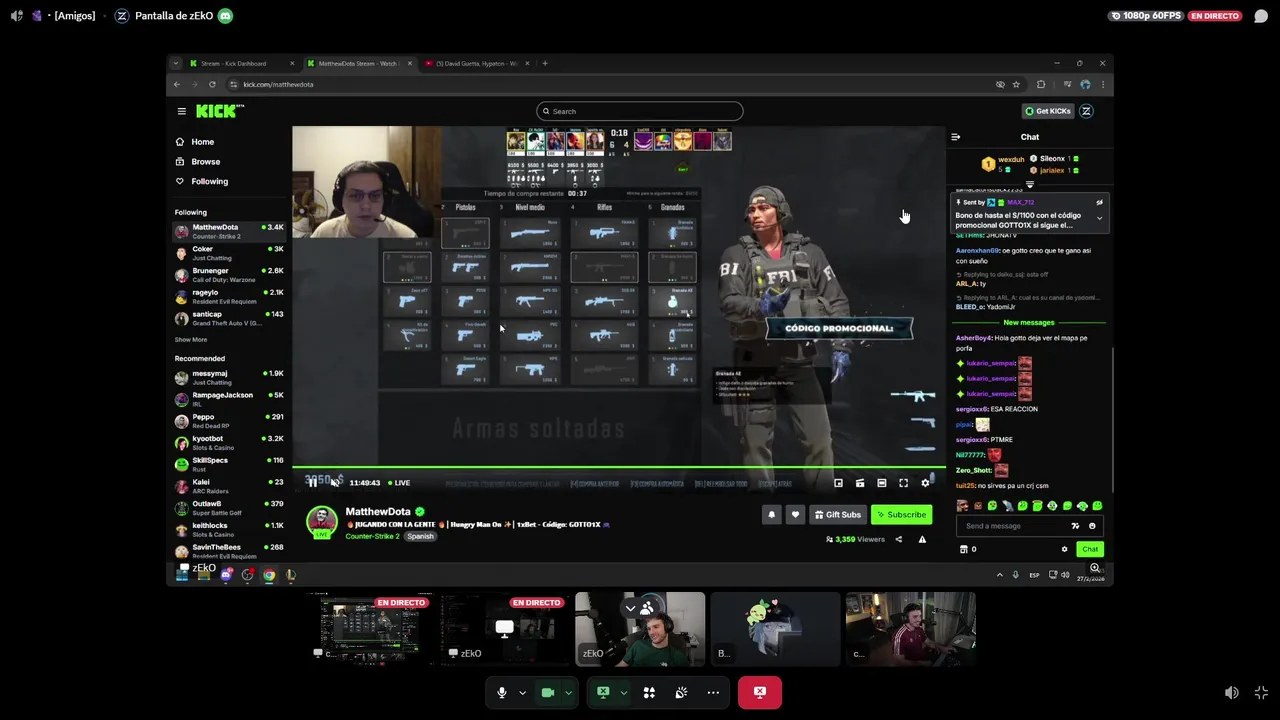
Task: Collapse participants chevron above zEkO tile
Action: [630, 607]
